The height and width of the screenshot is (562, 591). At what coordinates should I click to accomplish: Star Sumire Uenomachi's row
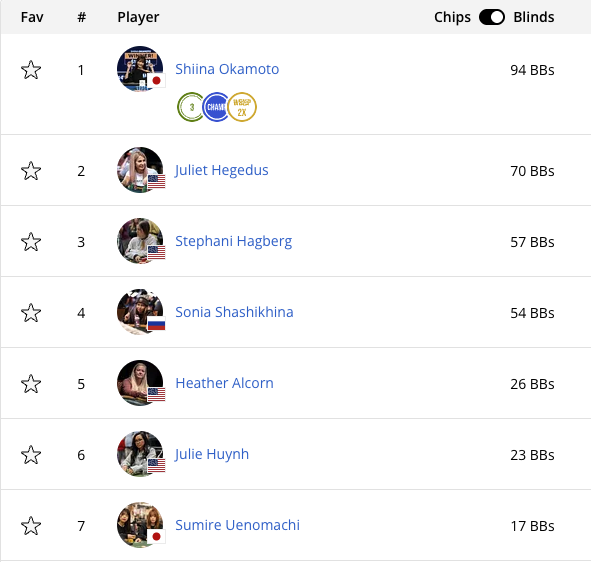click(x=31, y=526)
